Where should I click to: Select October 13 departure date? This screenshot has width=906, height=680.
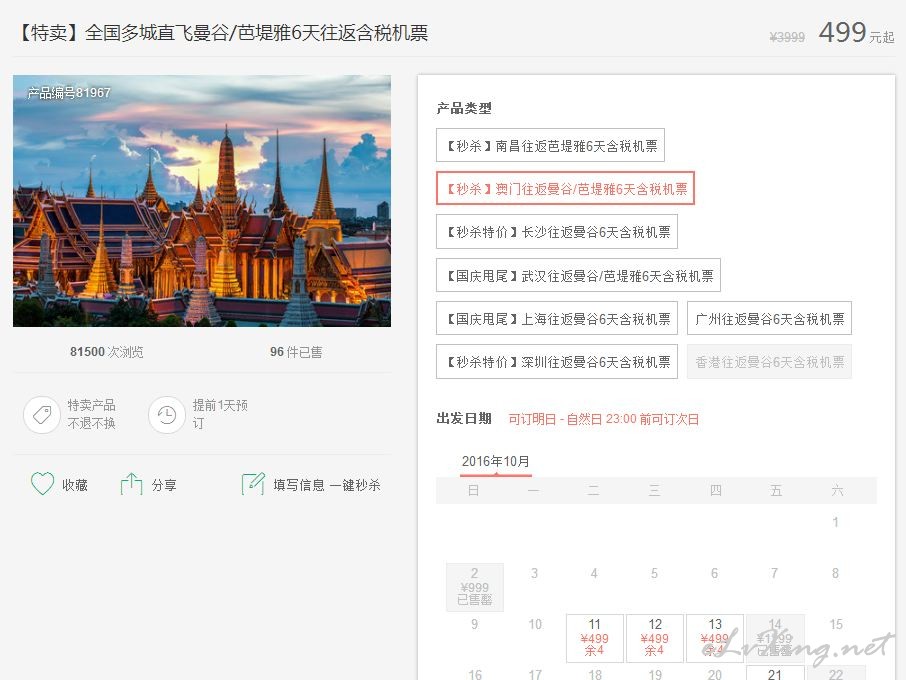pyautogui.click(x=715, y=638)
